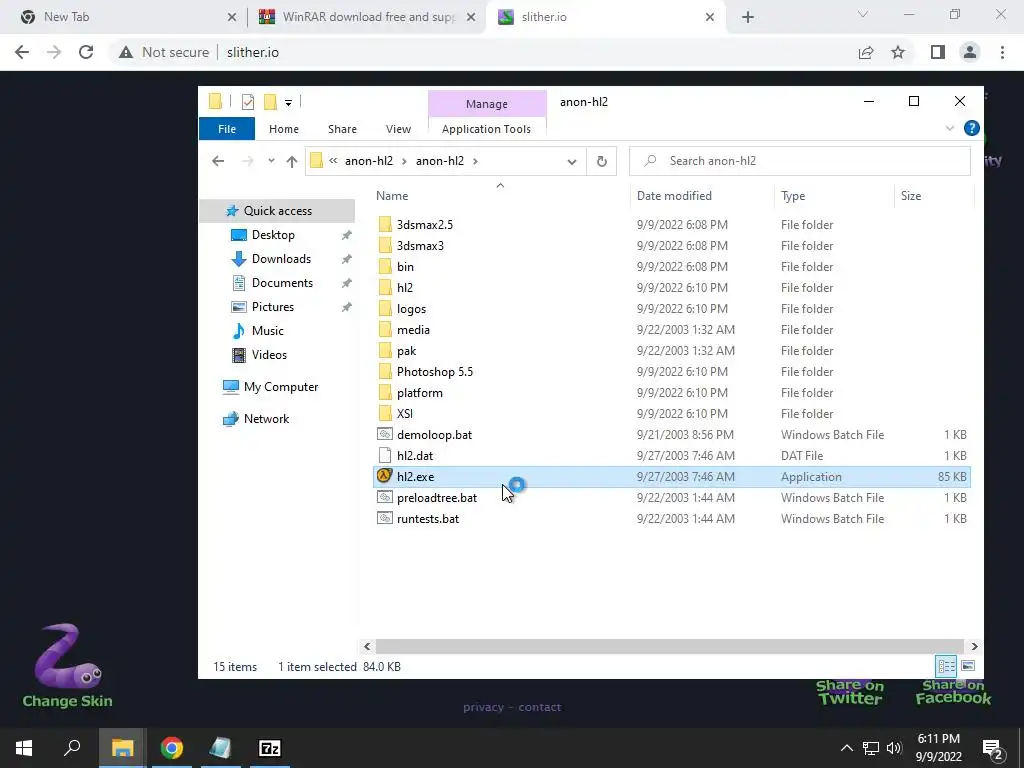The width and height of the screenshot is (1024, 768).
Task: Select the Photoshop 5.5 folder icon
Action: pos(385,371)
